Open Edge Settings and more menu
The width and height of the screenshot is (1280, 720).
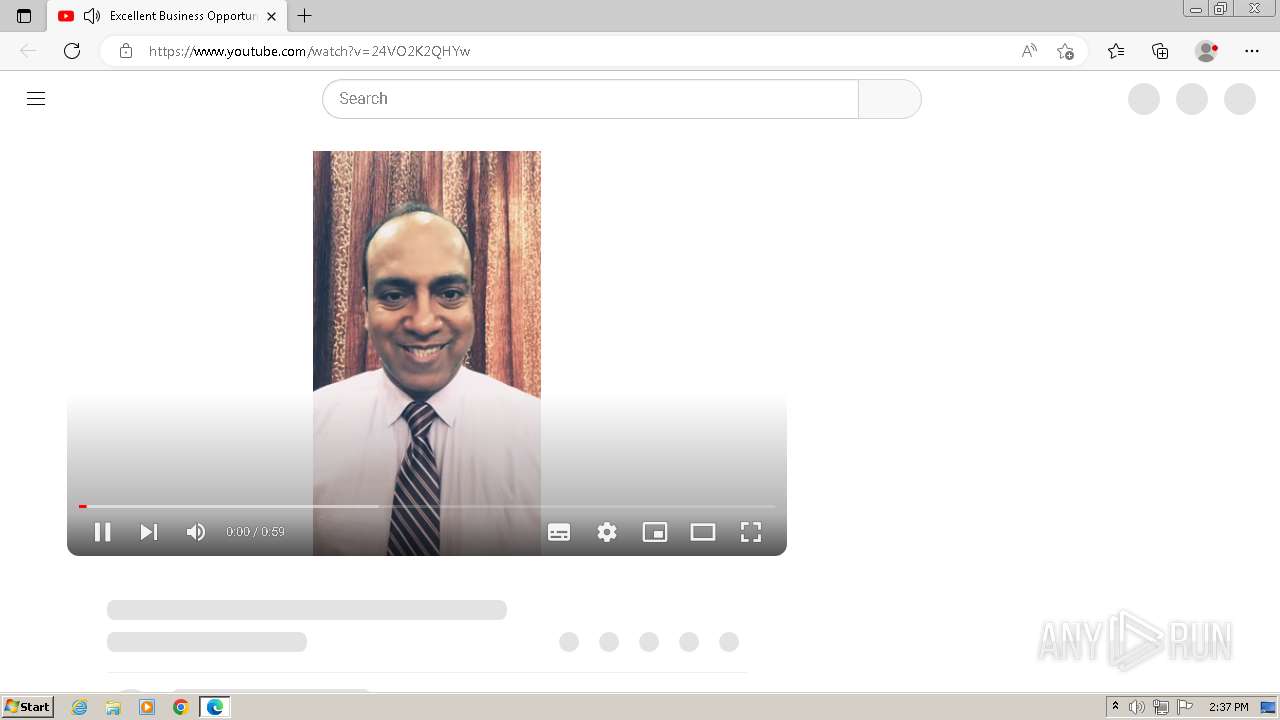coord(1252,51)
